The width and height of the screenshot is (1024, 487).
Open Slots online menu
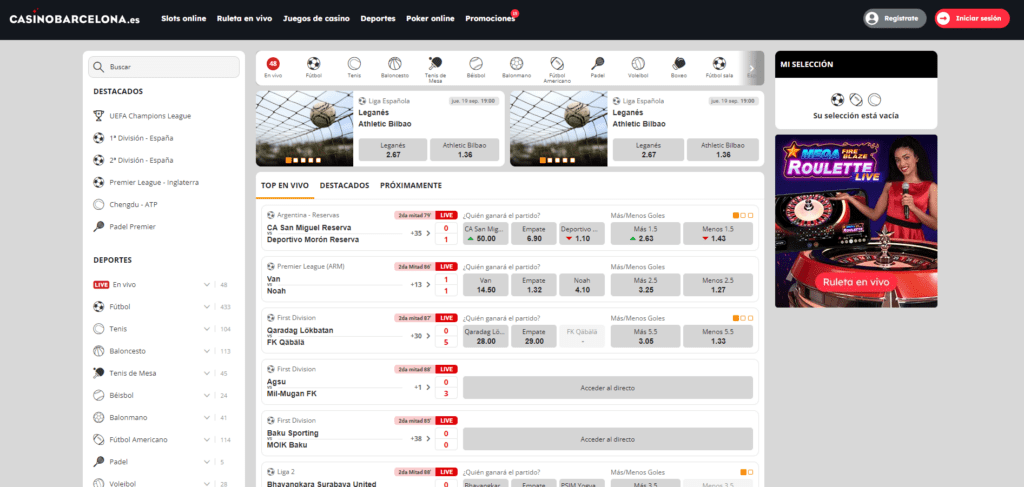coord(184,19)
